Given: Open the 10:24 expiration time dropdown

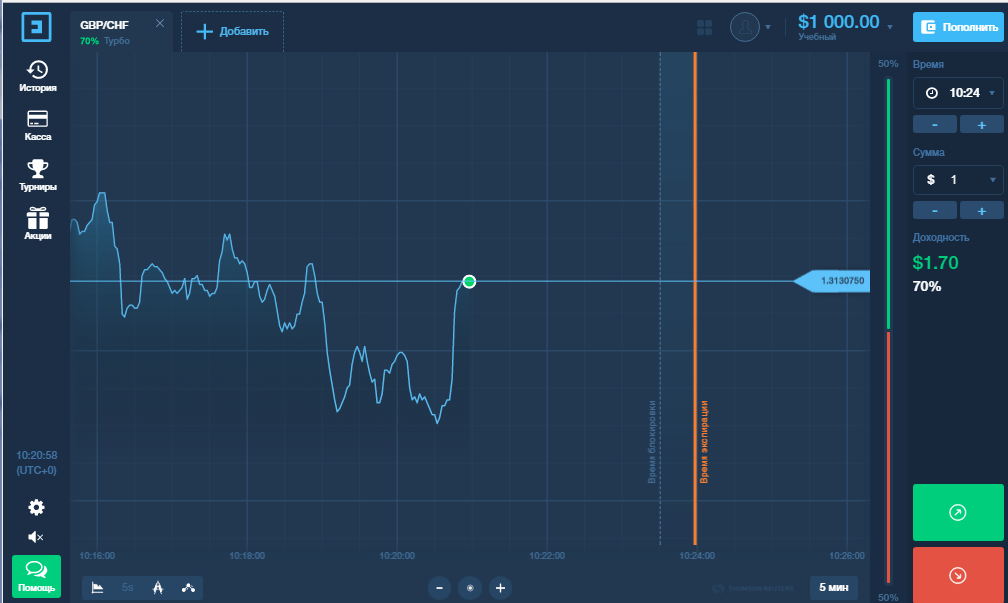Looking at the screenshot, I should coord(958,93).
